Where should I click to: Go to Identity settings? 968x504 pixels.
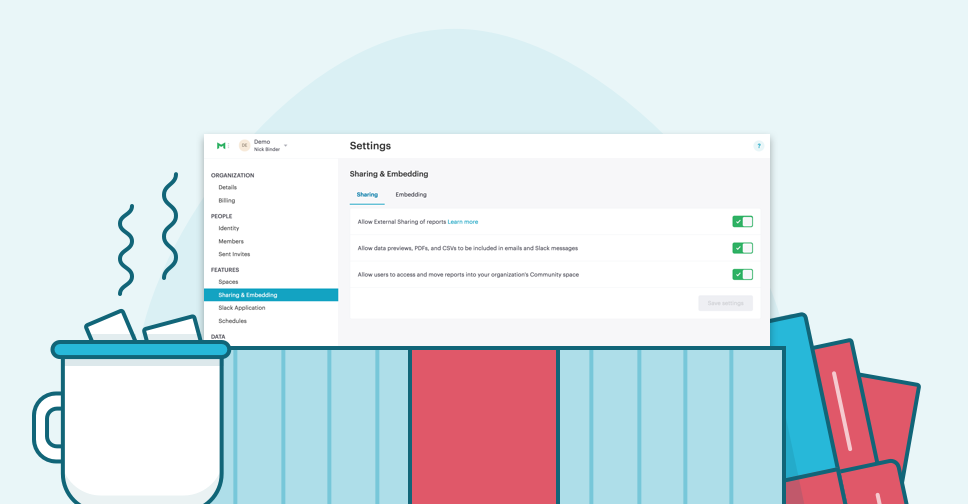(x=228, y=228)
